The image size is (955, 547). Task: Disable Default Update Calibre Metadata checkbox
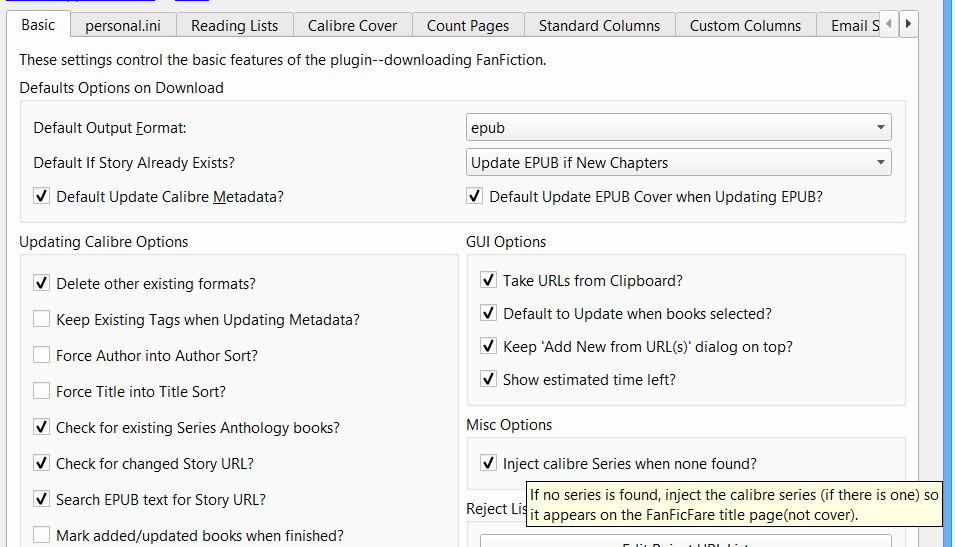[42, 197]
